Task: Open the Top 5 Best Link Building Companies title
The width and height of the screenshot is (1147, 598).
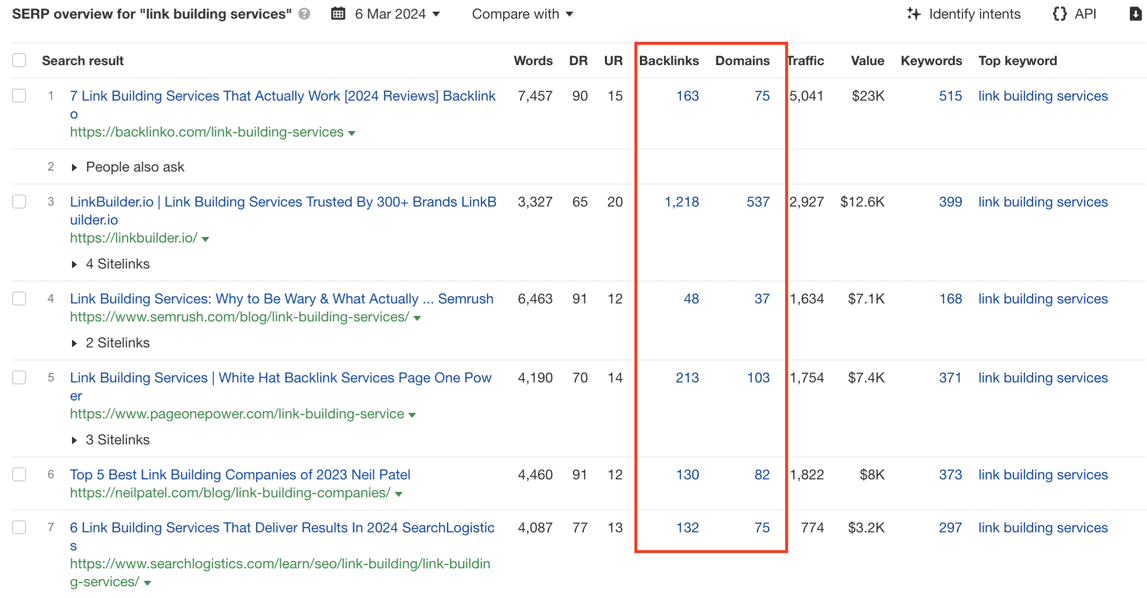Action: tap(240, 474)
